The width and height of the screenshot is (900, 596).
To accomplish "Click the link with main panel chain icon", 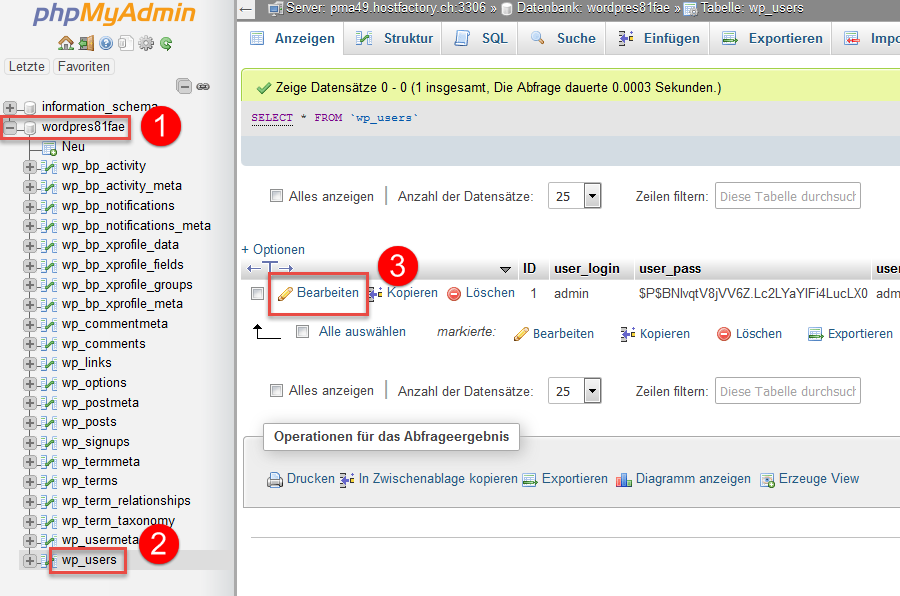I will coord(203,86).
